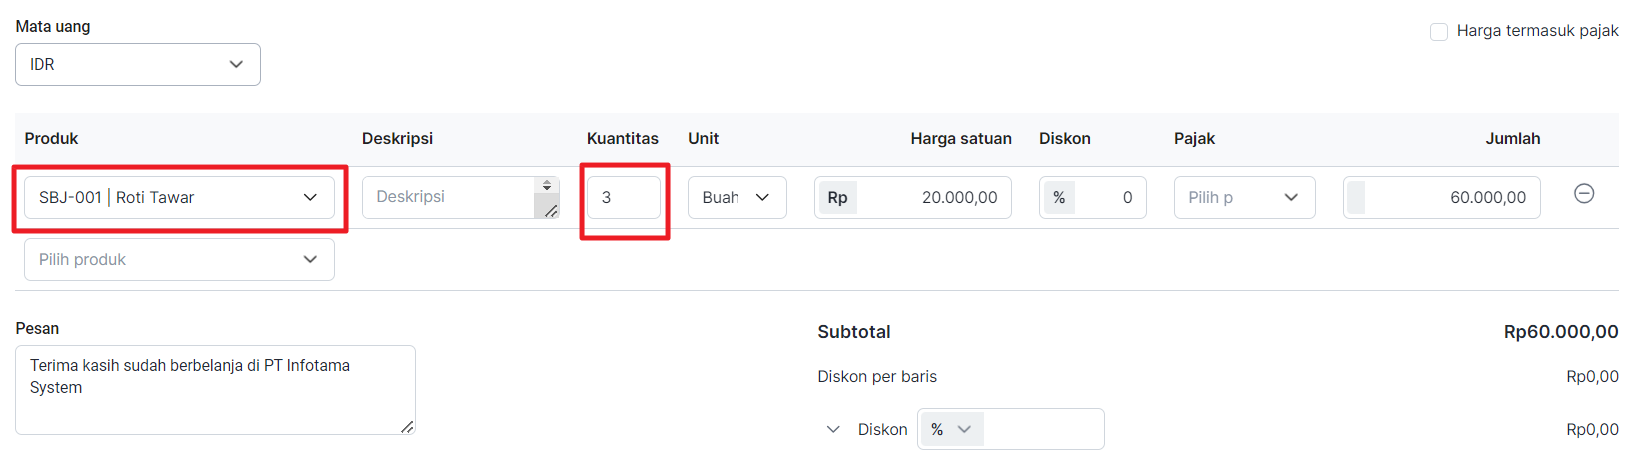Open the IDR currency dropdown
The image size is (1642, 454).
tap(138, 64)
